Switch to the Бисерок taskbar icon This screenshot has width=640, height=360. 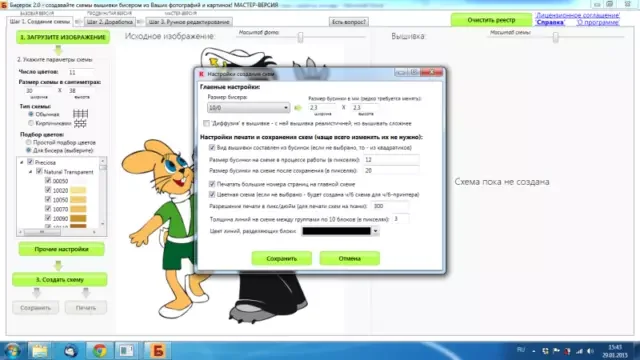[158, 351]
